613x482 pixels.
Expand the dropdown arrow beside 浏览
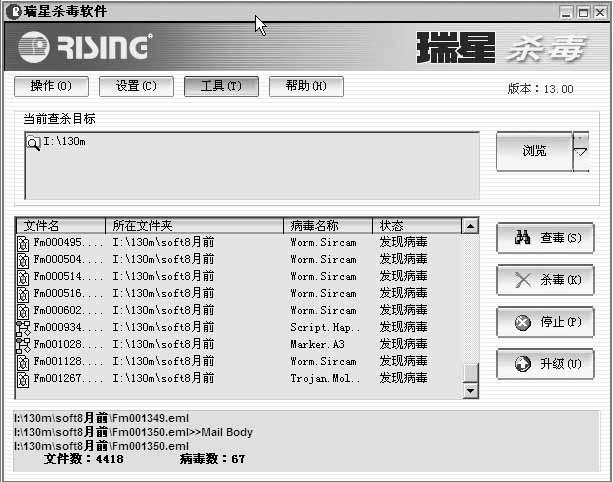pos(581,151)
